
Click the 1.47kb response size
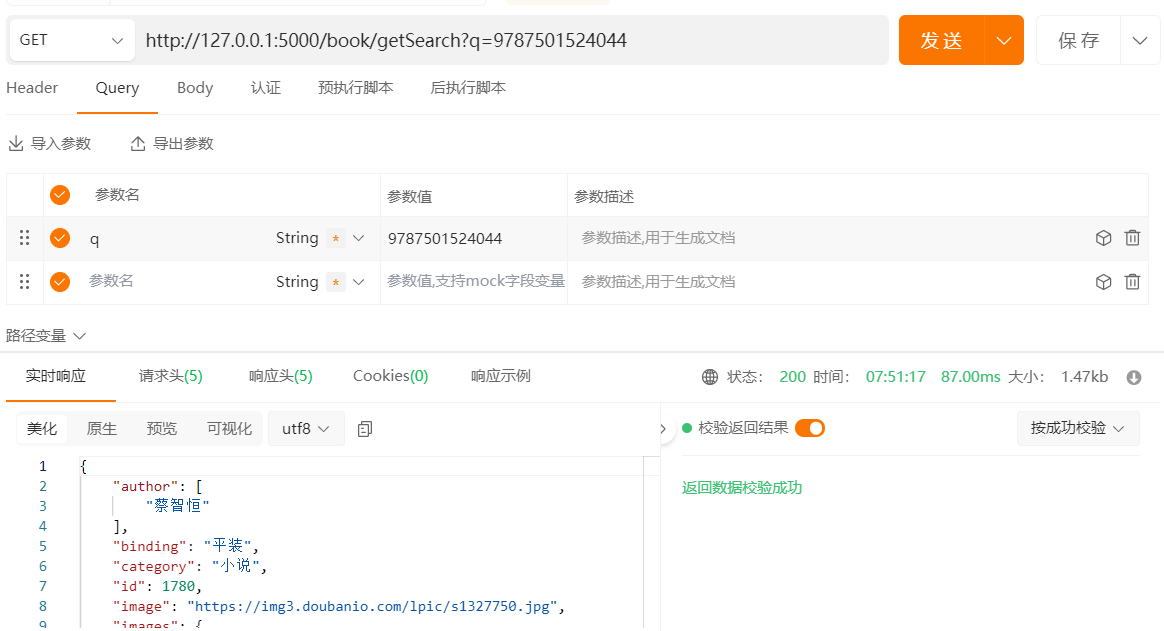(x=1084, y=376)
